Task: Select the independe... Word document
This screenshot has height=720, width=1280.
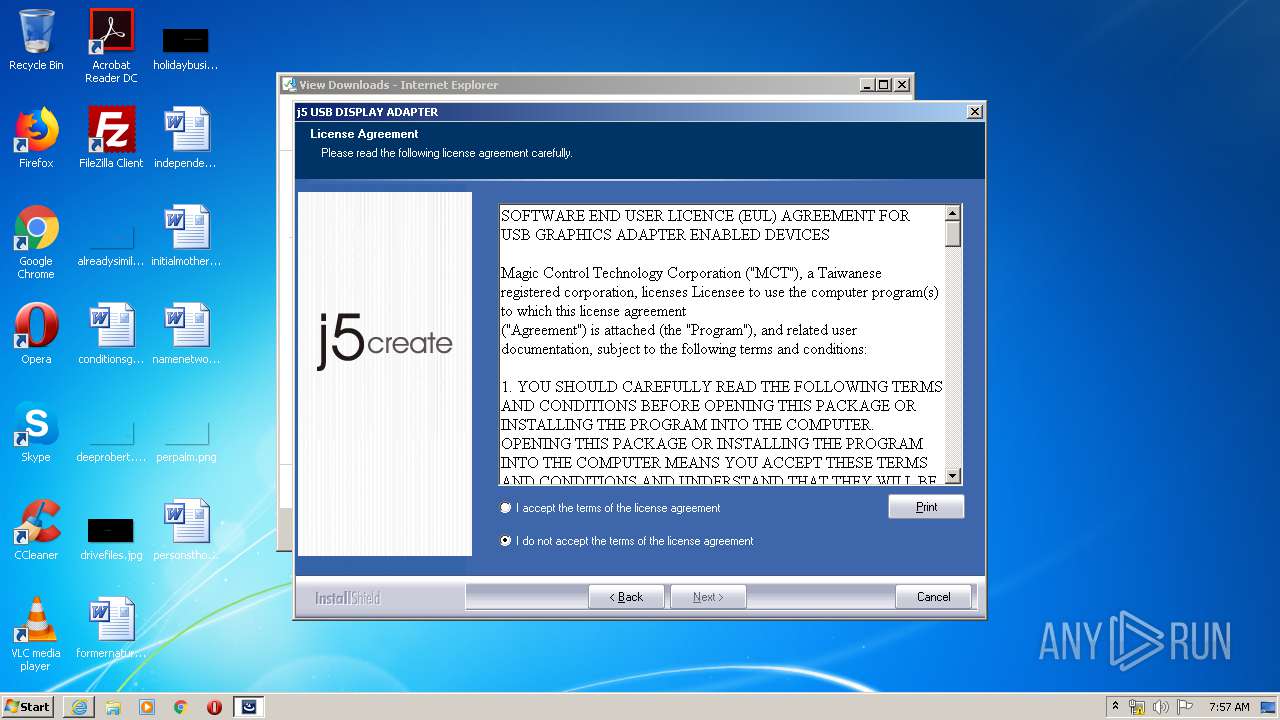Action: pyautogui.click(x=186, y=137)
